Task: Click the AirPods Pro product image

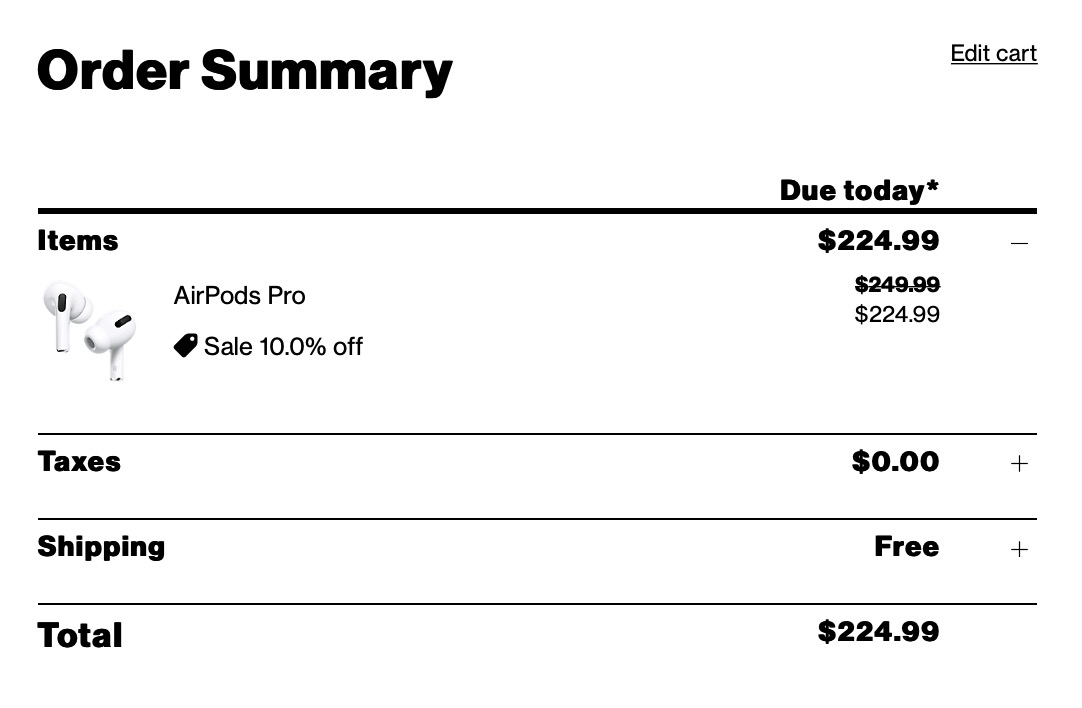Action: click(88, 329)
